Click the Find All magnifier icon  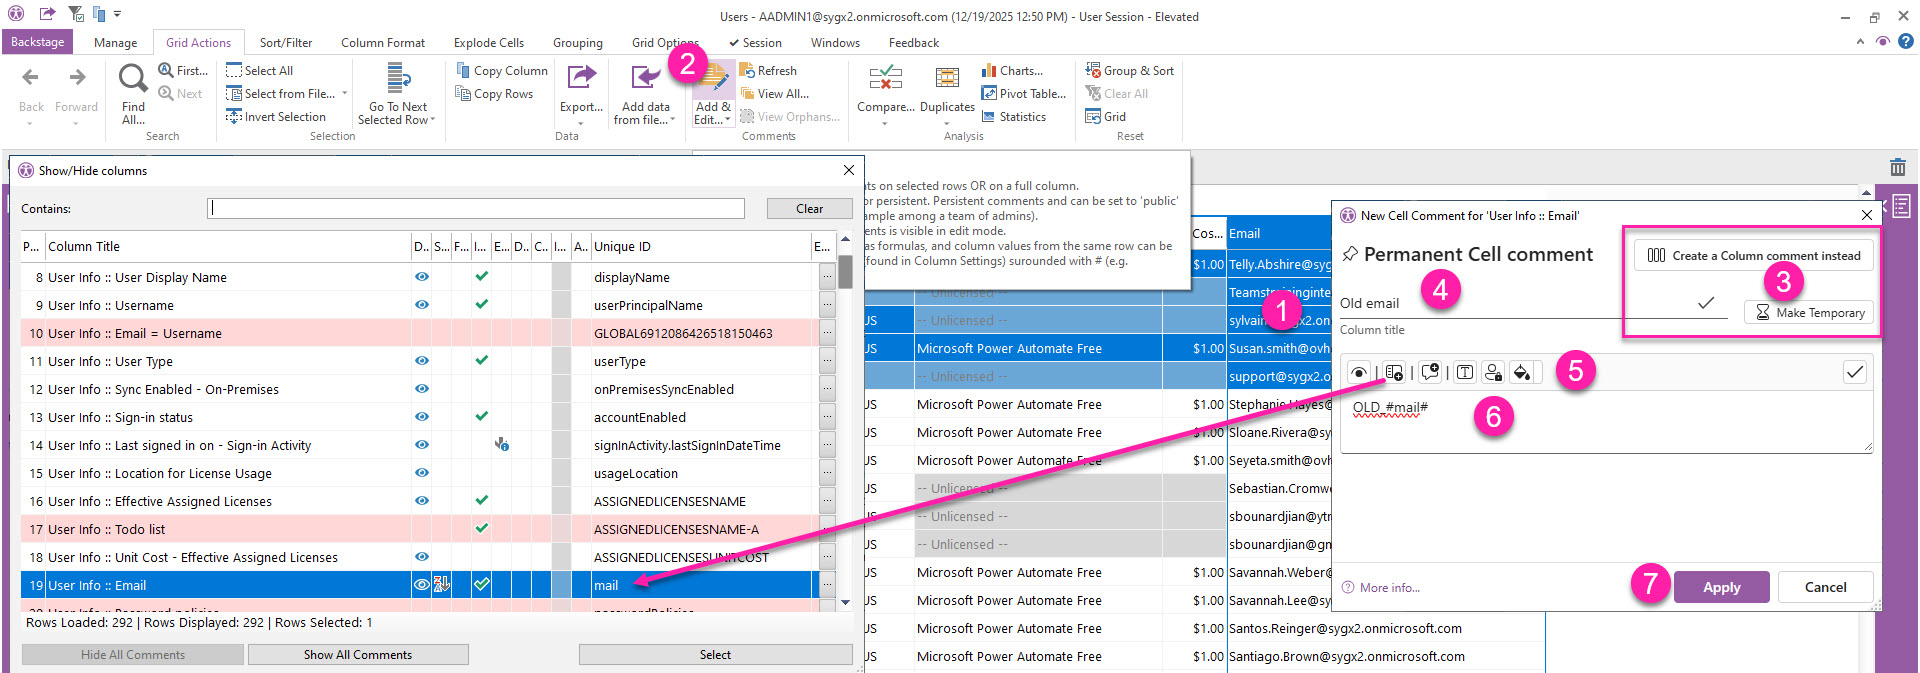pos(133,79)
